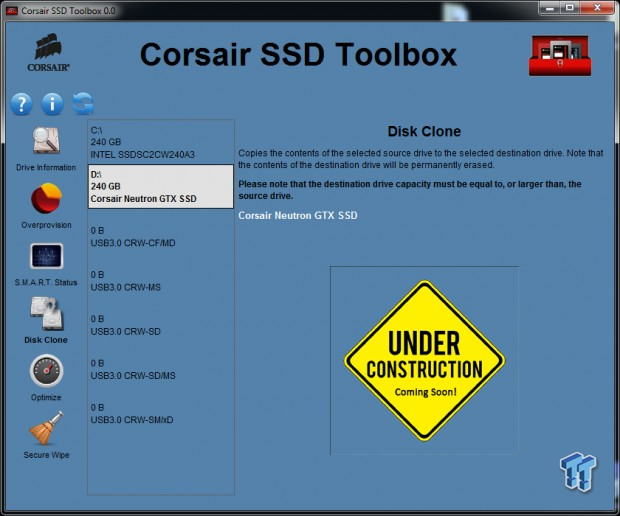
Task: Click the Corsair SSD Toolbox main title
Action: pyautogui.click(x=299, y=55)
